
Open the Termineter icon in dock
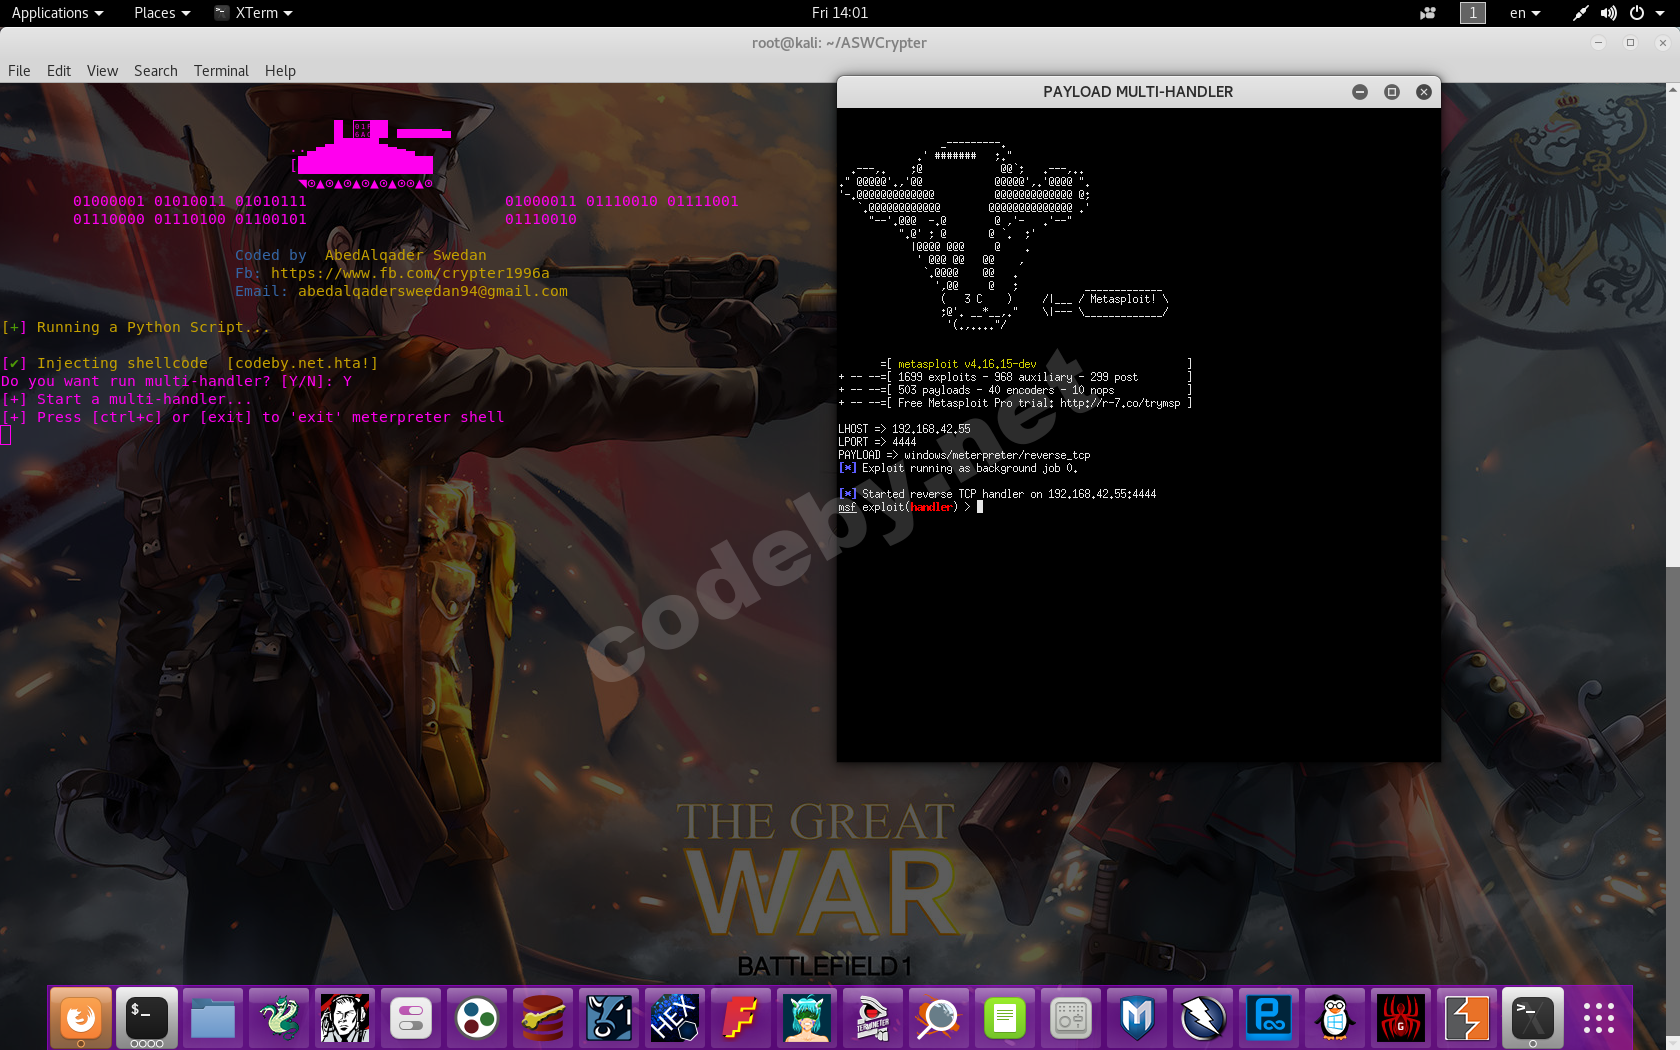coord(873,1018)
